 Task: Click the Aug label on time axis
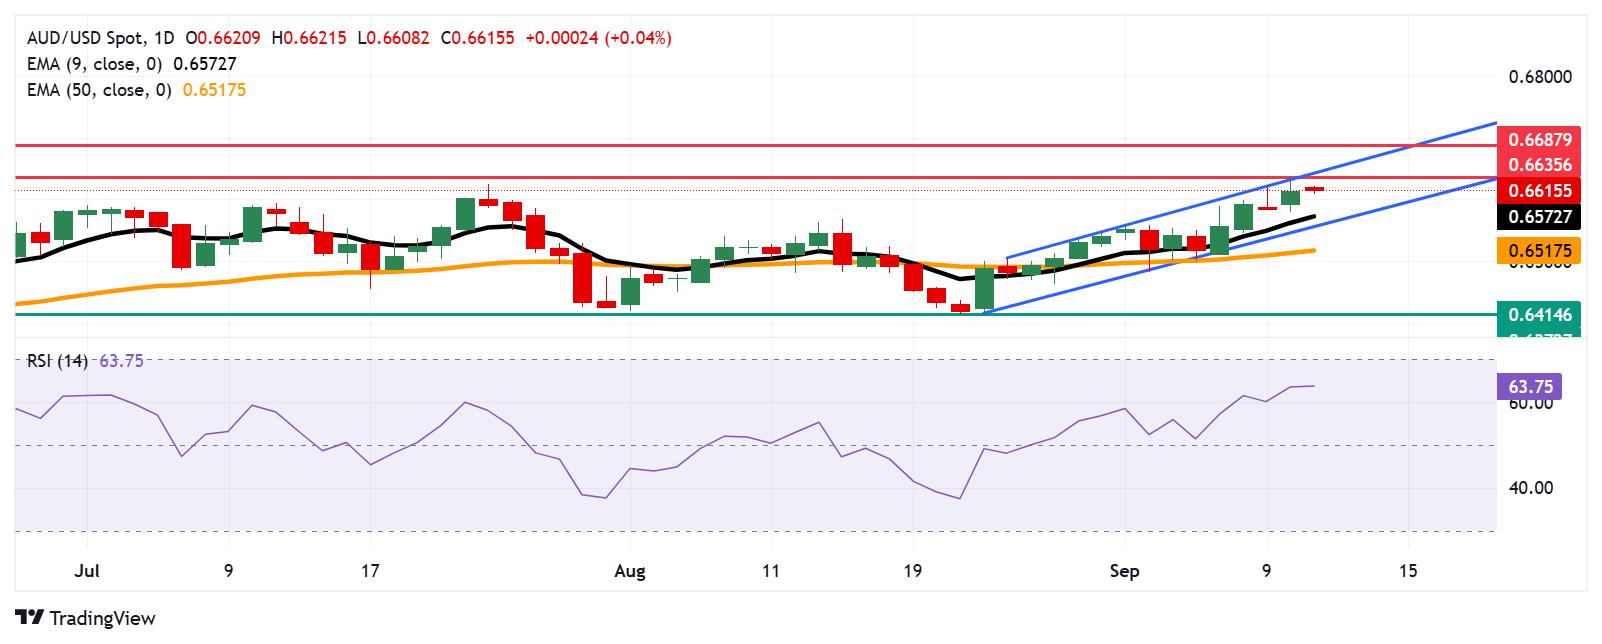pos(630,572)
